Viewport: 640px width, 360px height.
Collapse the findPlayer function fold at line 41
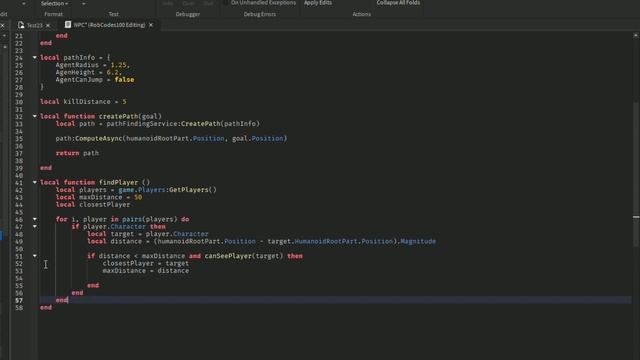35,182
